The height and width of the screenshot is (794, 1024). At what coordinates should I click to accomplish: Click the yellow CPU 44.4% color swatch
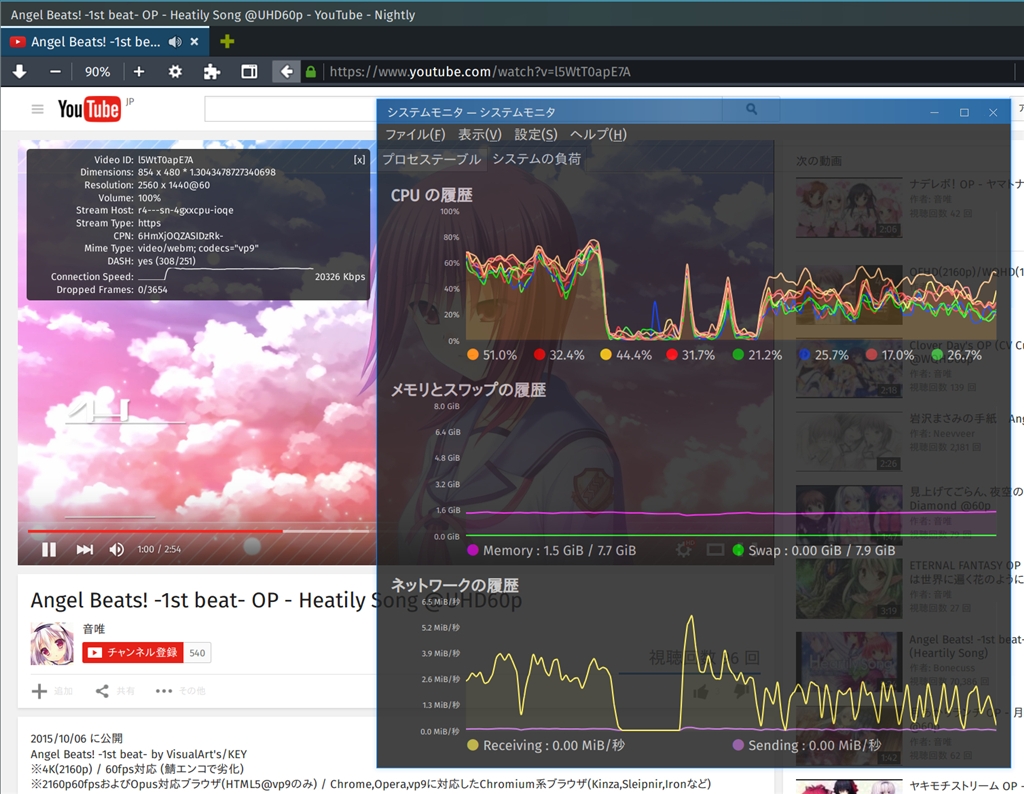tap(605, 355)
